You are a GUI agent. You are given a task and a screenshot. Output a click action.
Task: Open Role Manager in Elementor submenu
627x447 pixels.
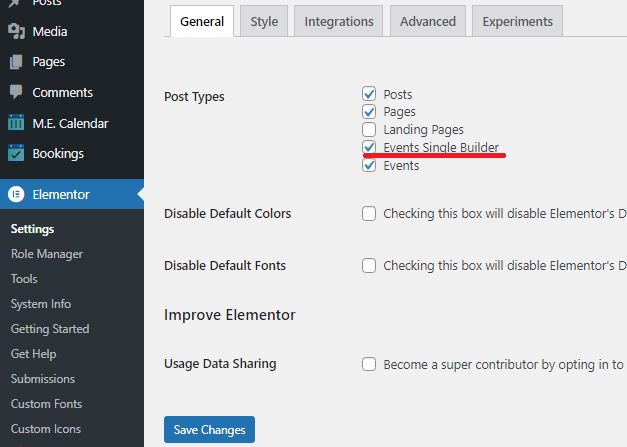tap(47, 254)
